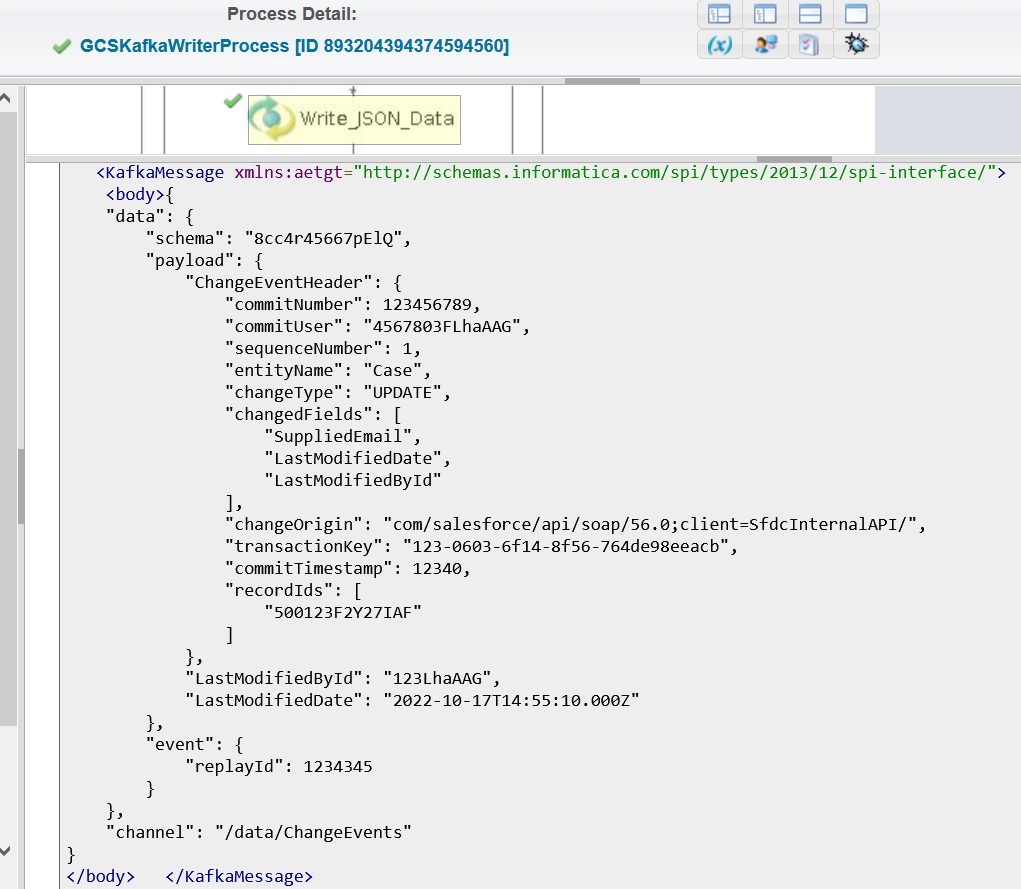Screen dimensions: 1021x889
Task: Click the schema value "8cc4r45667pElQ"
Action: pos(323,238)
